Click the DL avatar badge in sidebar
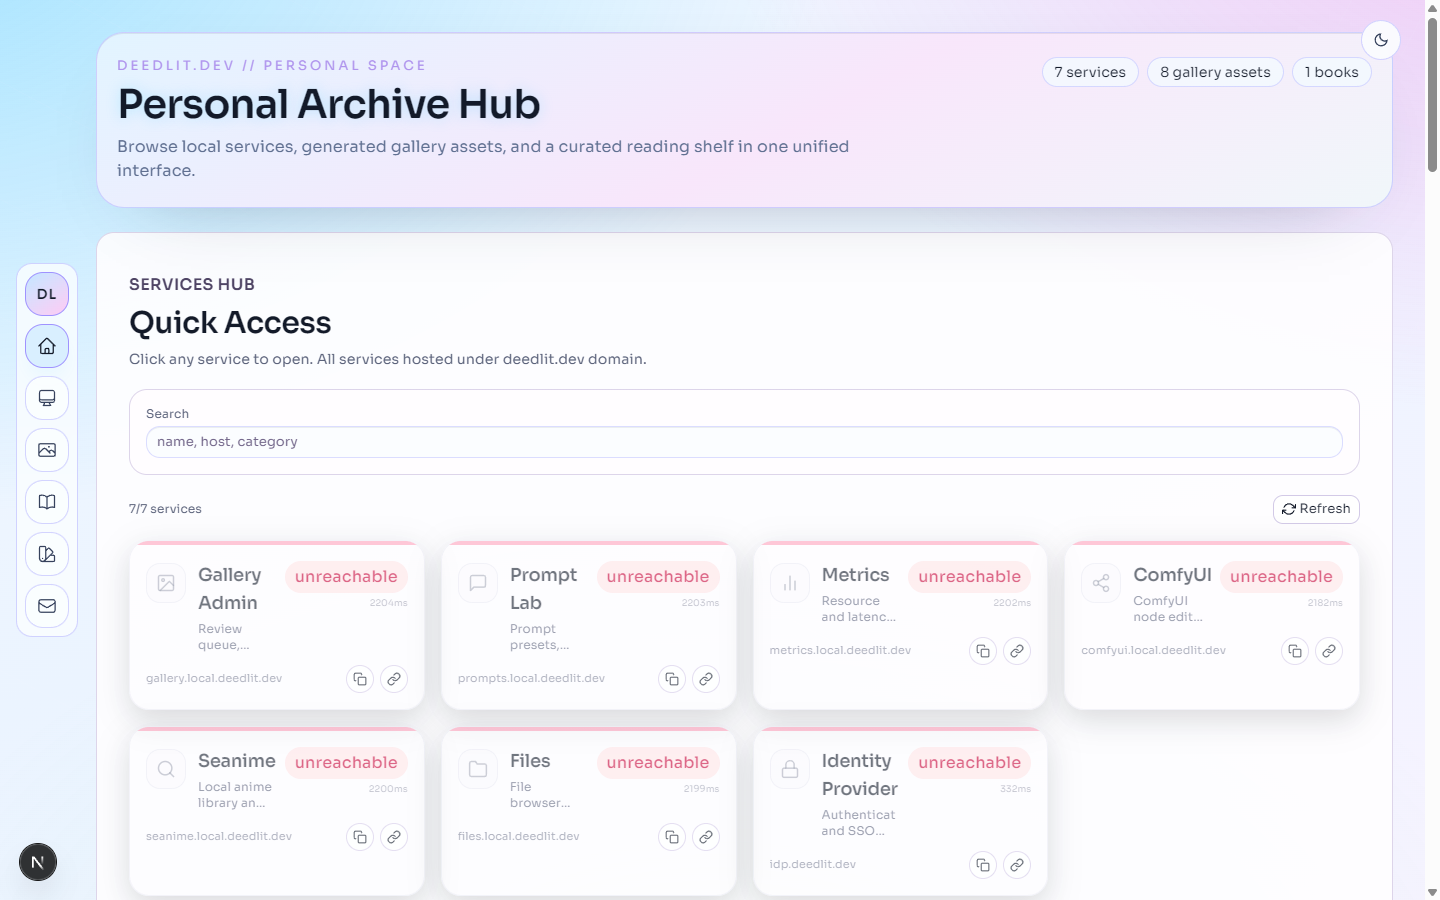 click(x=47, y=294)
